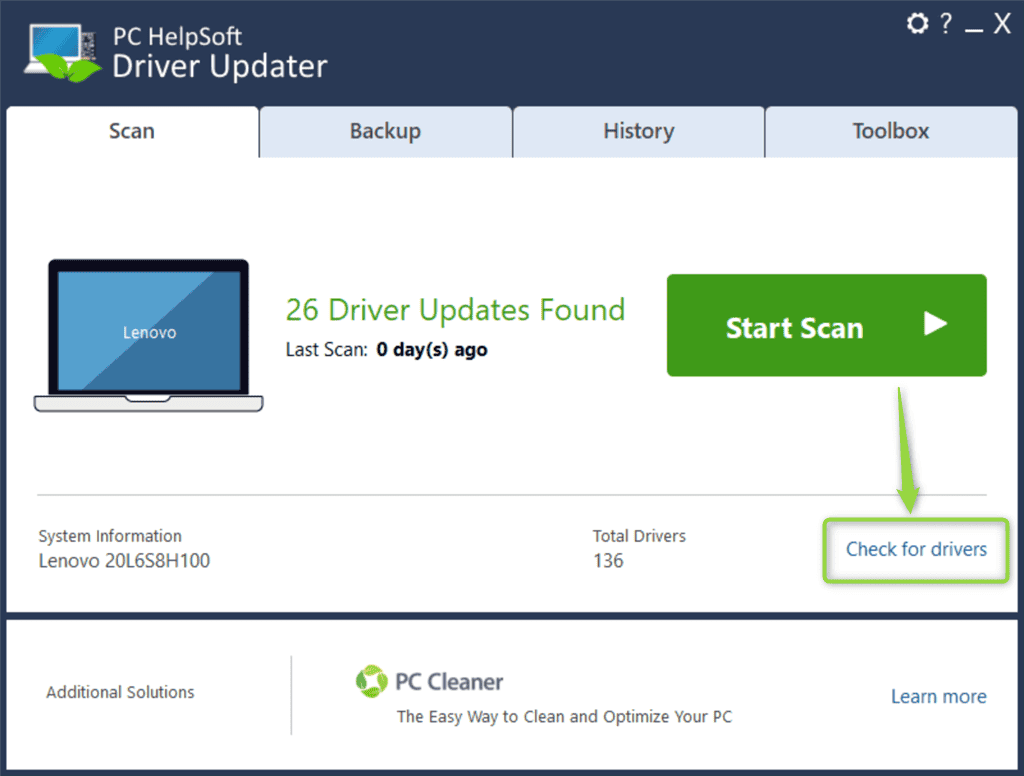Go to the Toolbox tab

[x=891, y=131]
